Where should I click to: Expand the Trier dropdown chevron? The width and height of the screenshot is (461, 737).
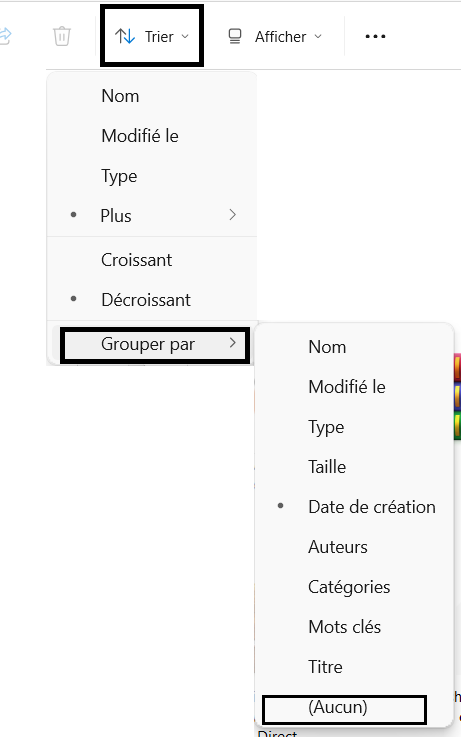185,37
